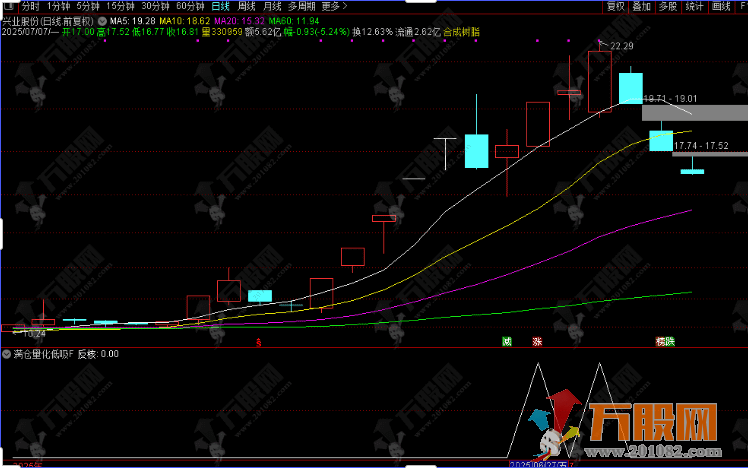This screenshot has height=468, width=748.
Task: Expand the 更多 period options
Action: coord(334,6)
